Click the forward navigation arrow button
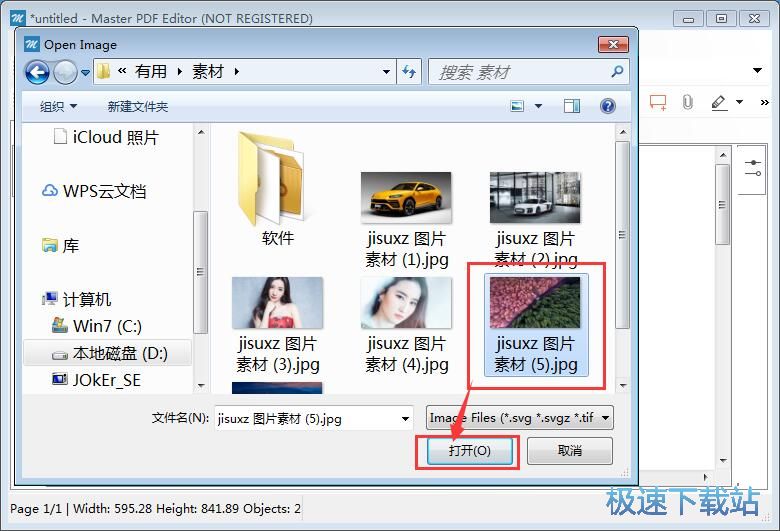Image resolution: width=780 pixels, height=531 pixels. coord(65,73)
